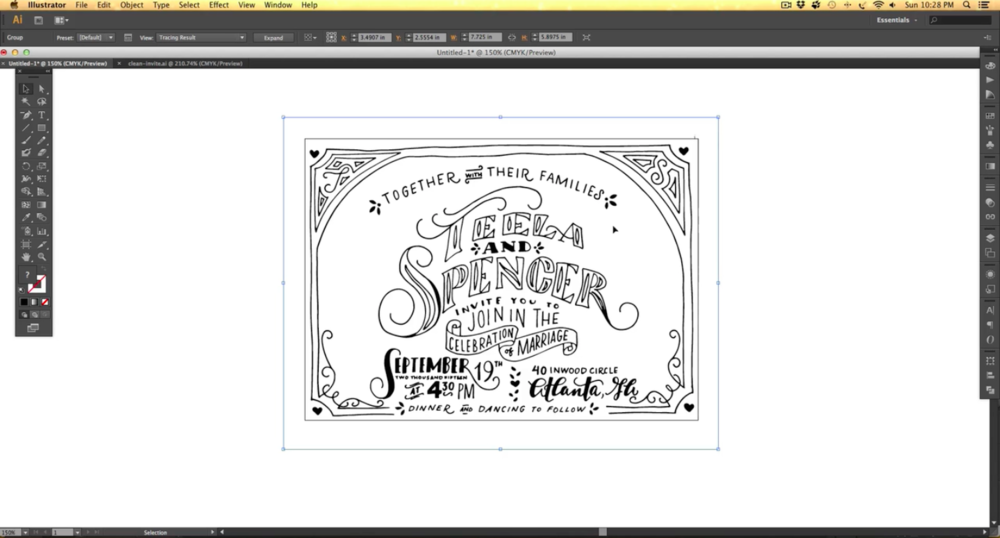Select the Rotate tool

[26, 166]
